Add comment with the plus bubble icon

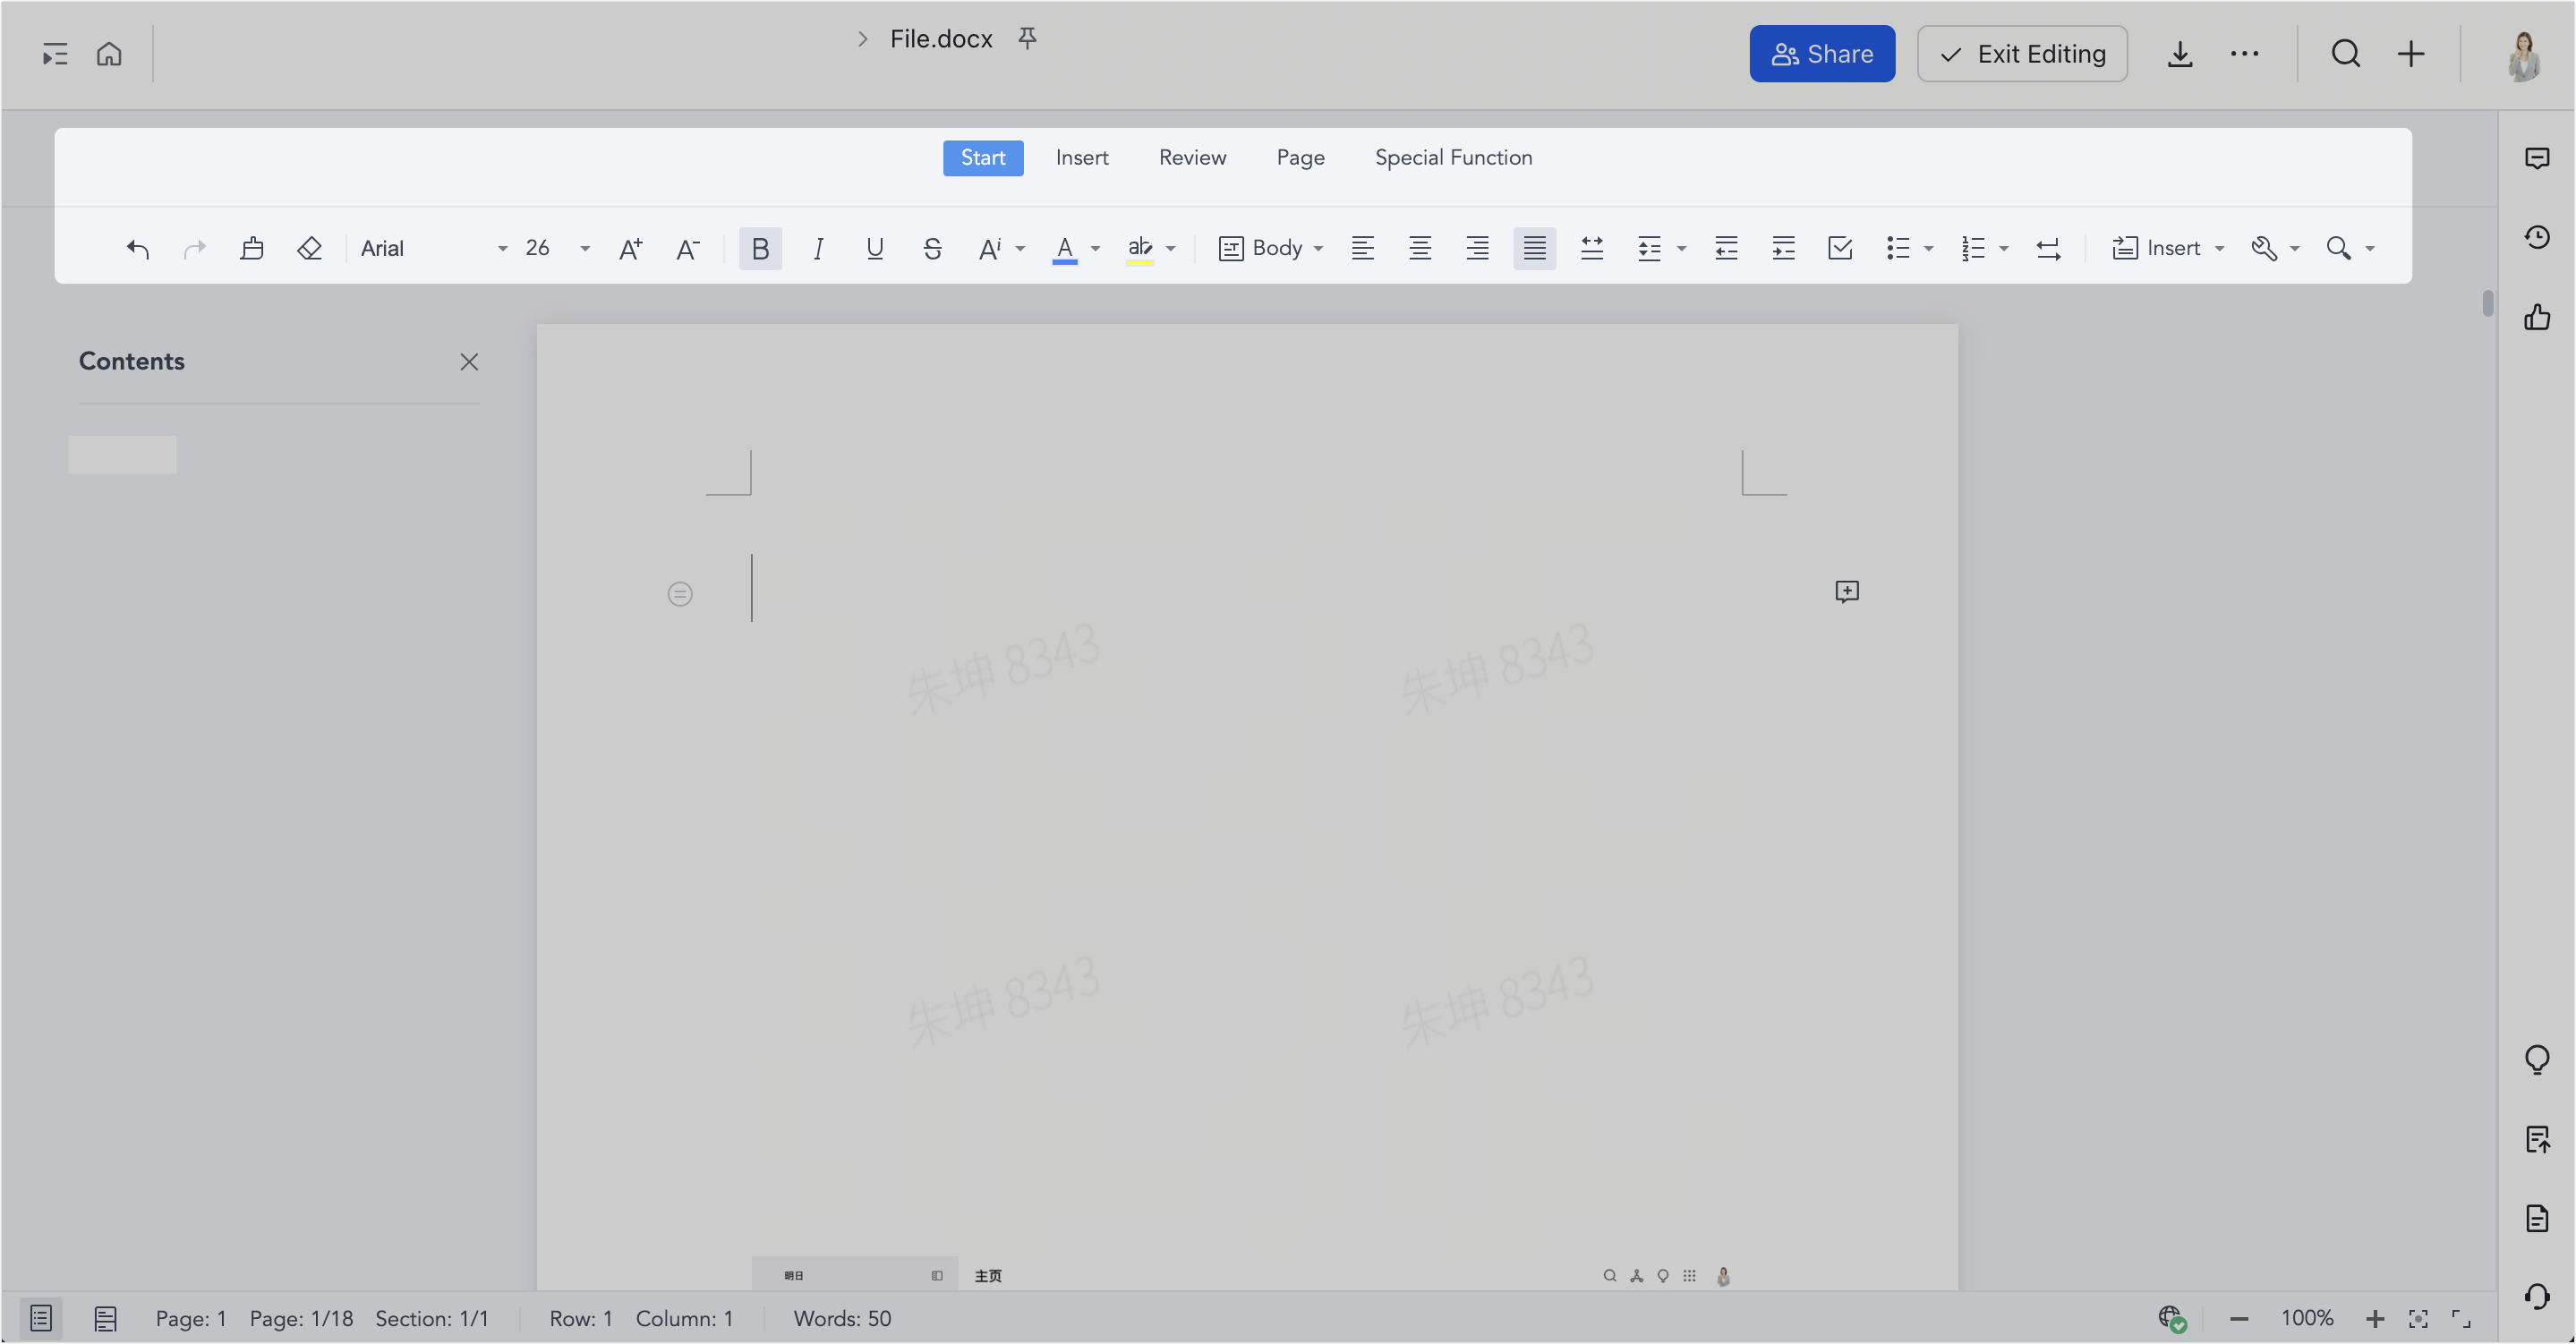1847,592
